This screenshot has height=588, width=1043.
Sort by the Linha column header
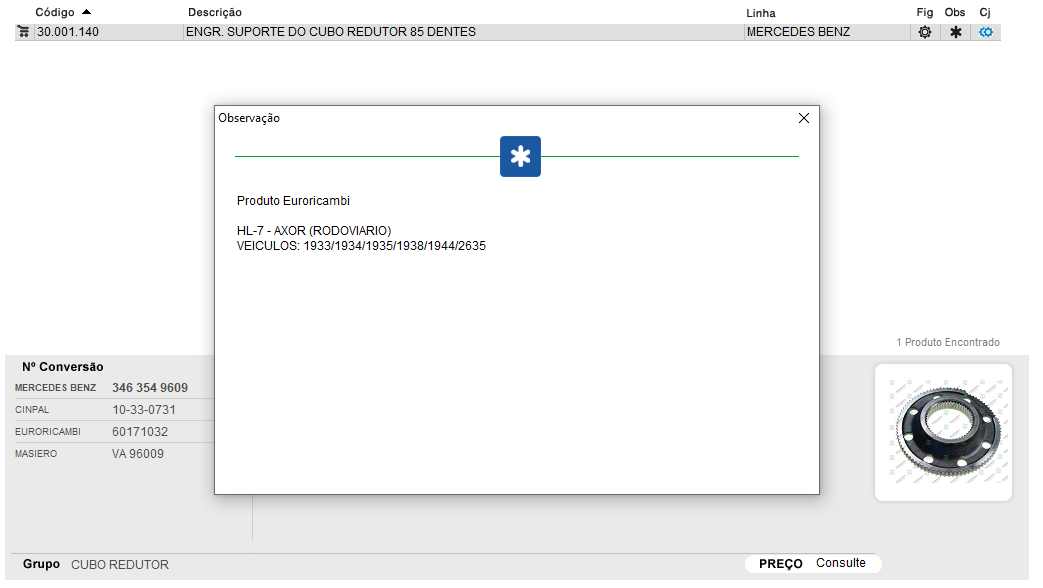coord(761,13)
